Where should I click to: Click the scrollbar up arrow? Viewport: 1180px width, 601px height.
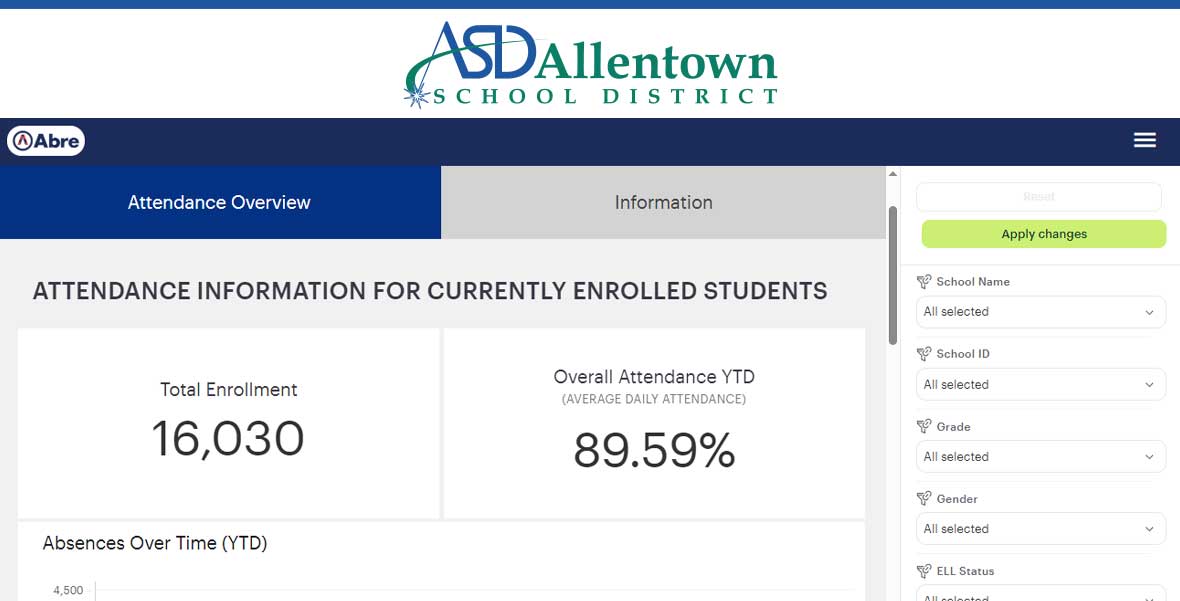pyautogui.click(x=893, y=174)
